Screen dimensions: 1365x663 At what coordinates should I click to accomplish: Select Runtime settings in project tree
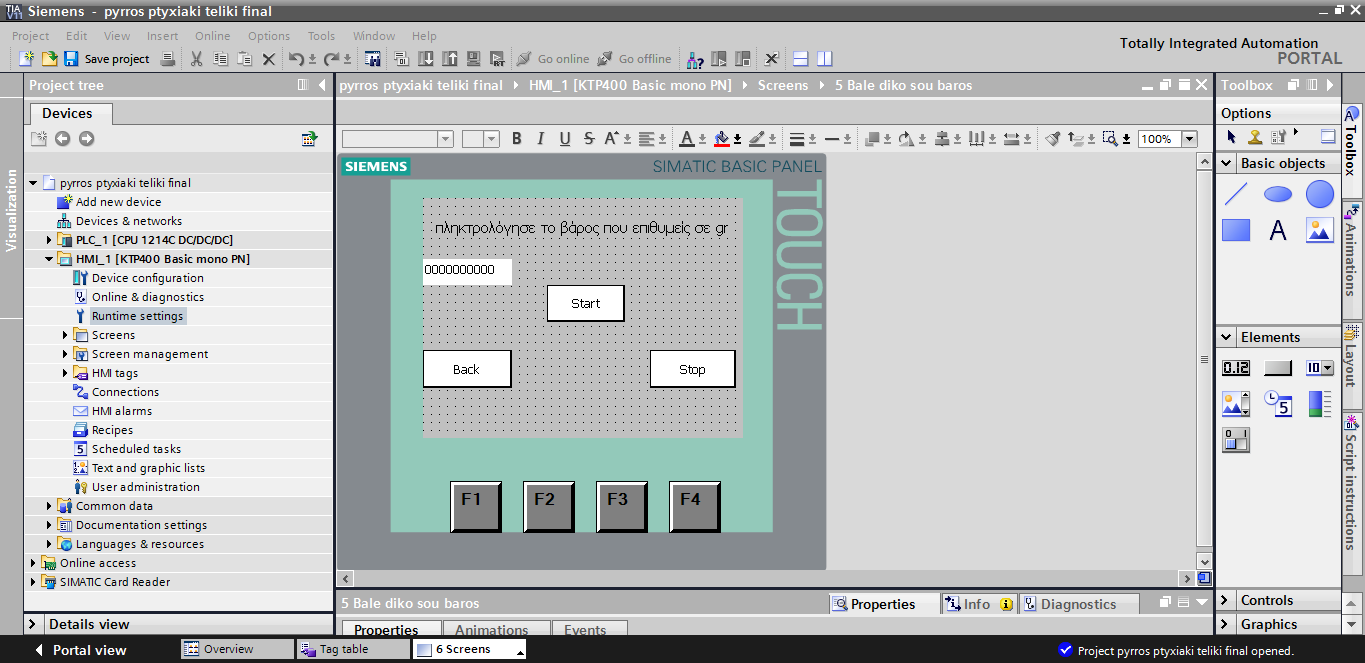point(137,316)
